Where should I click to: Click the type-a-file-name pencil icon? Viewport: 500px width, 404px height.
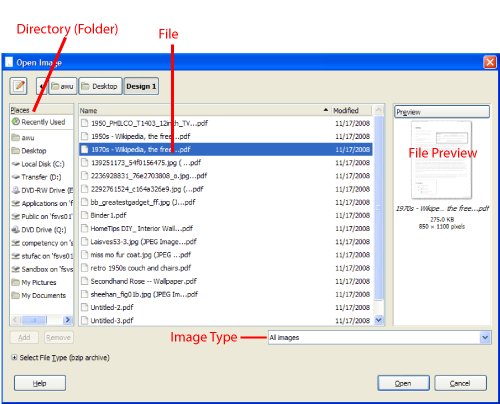pos(18,86)
